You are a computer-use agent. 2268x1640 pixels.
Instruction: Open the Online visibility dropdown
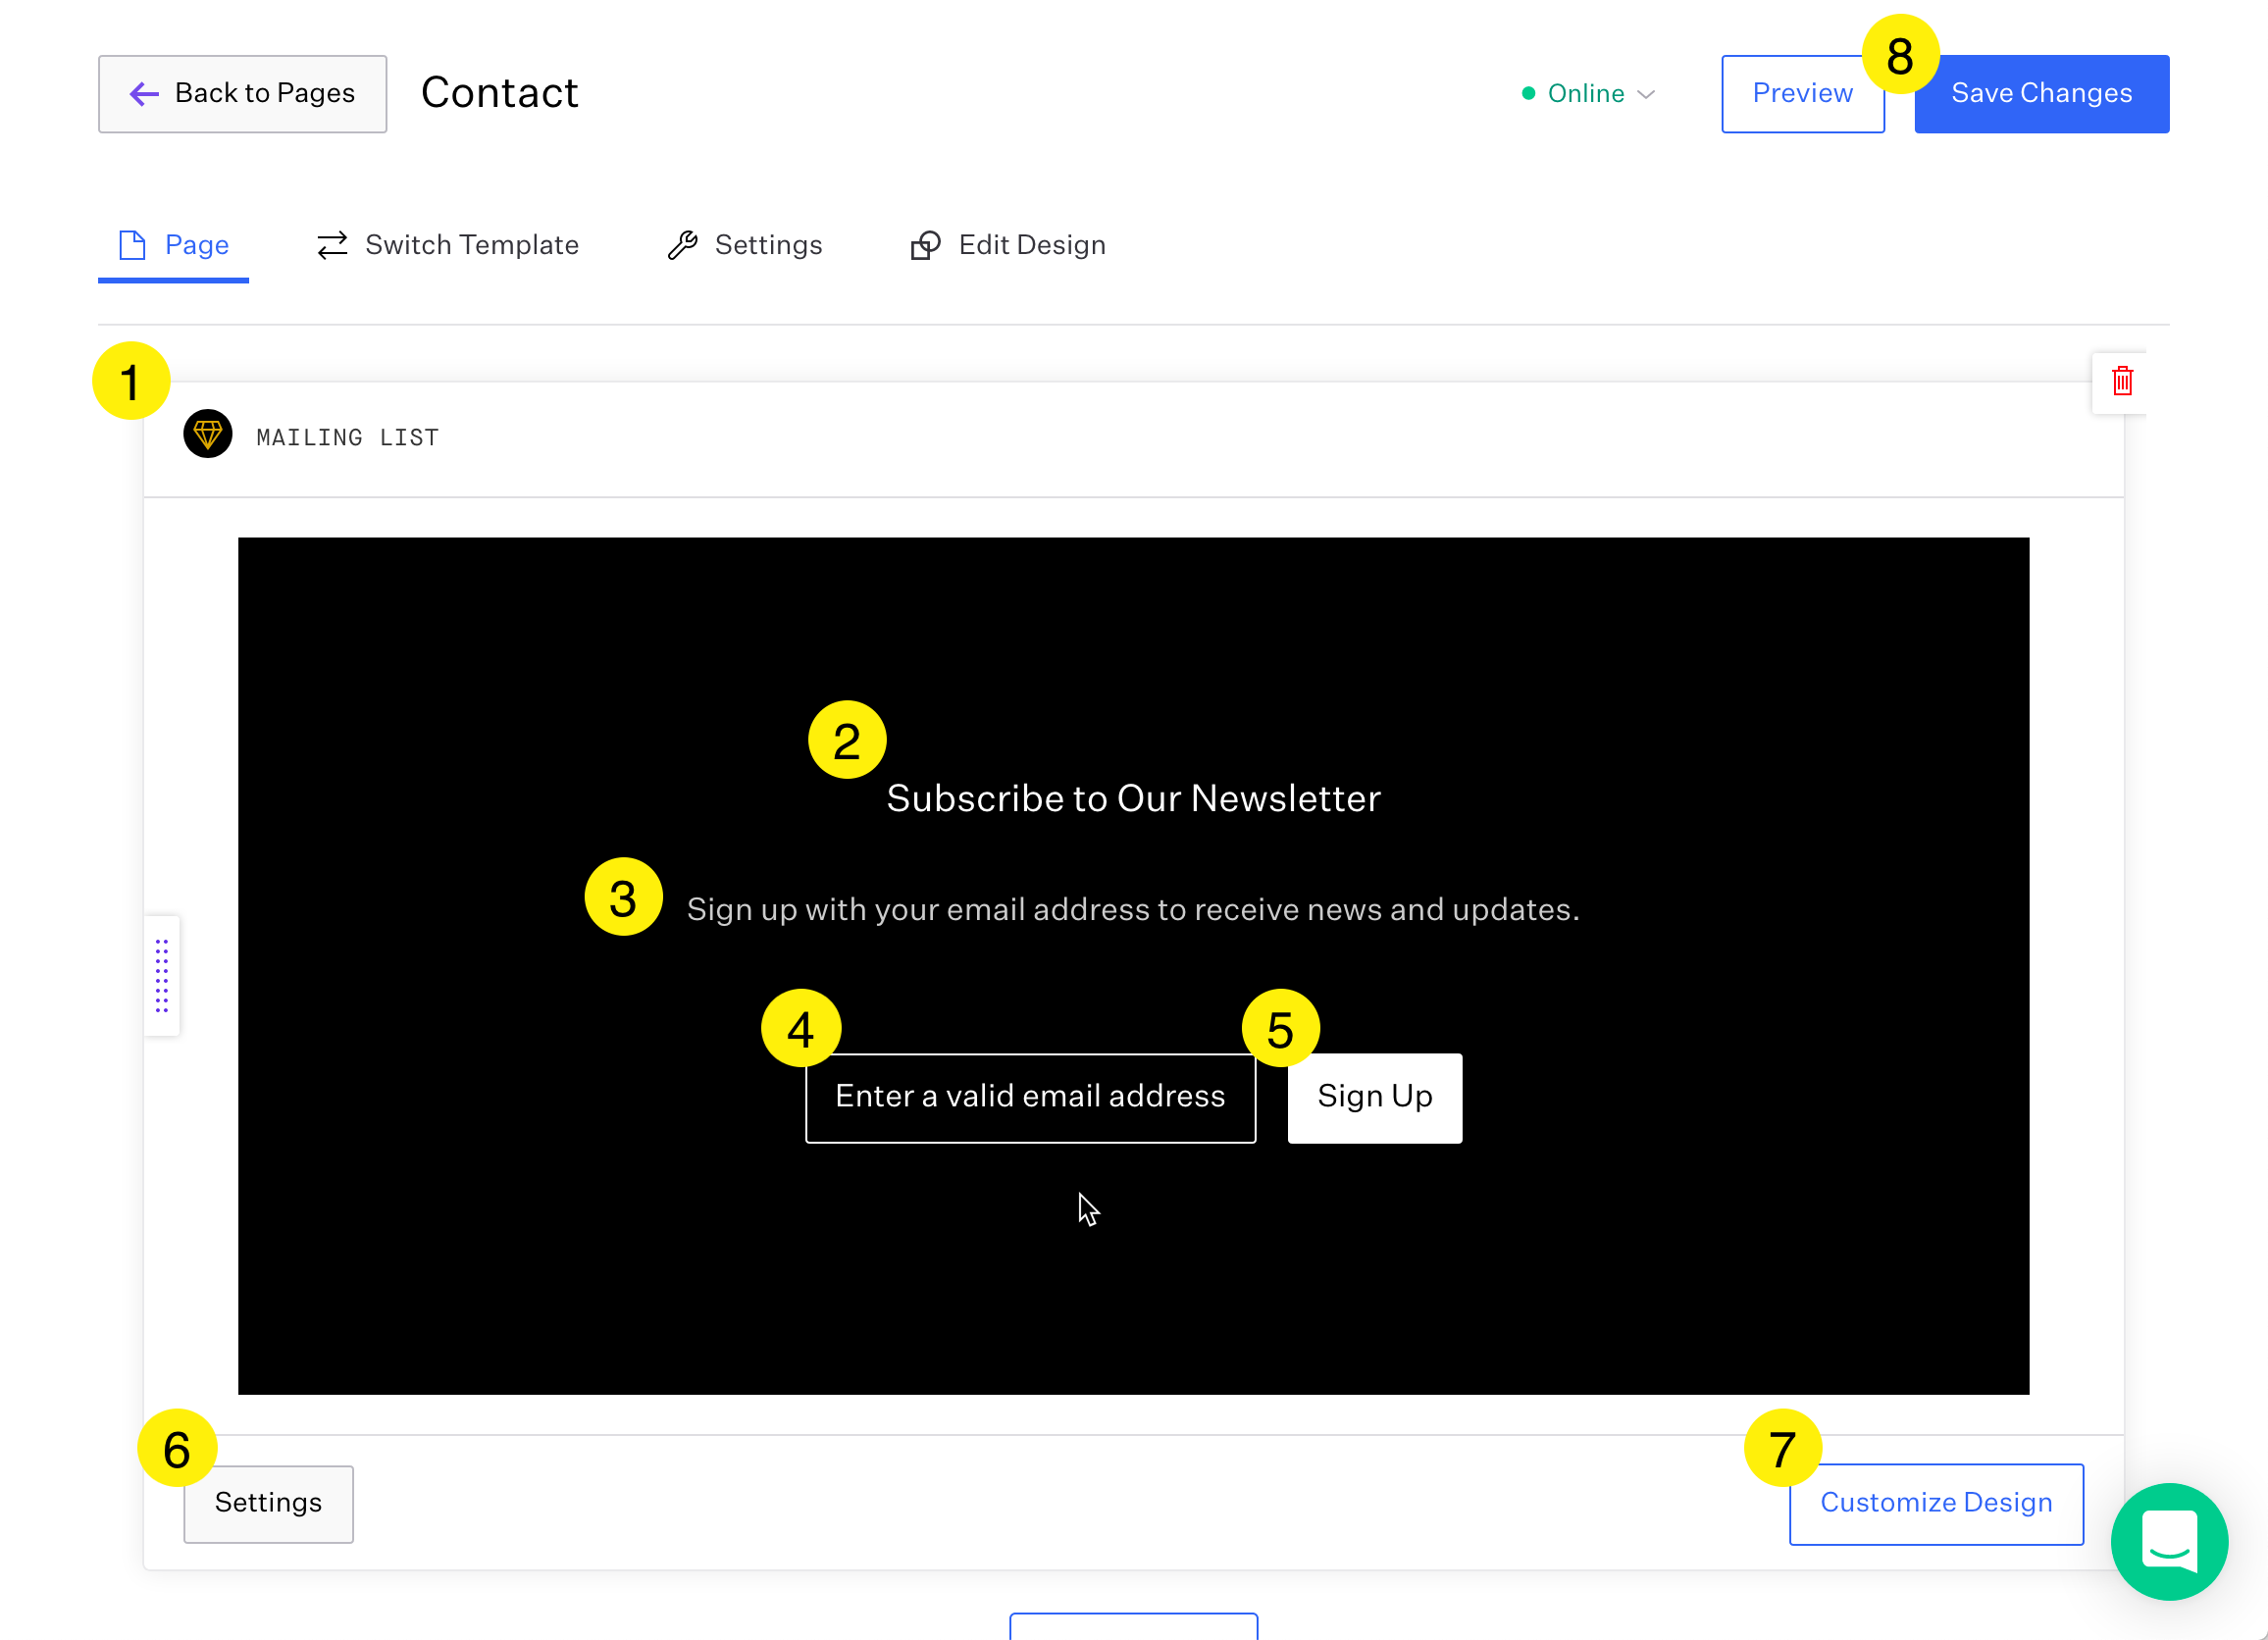click(1589, 93)
